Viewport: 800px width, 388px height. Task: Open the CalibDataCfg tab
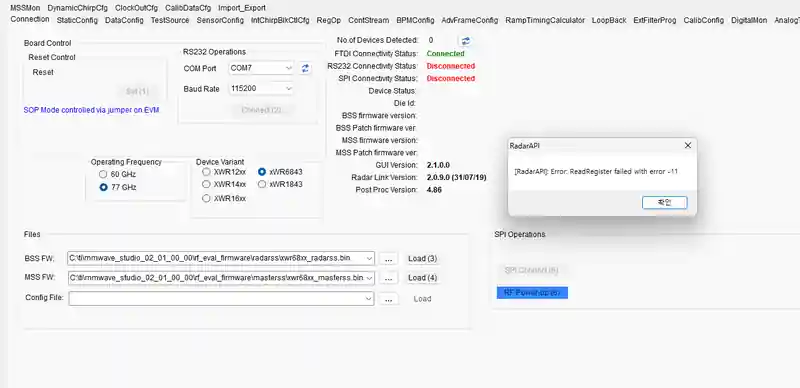pos(188,8)
